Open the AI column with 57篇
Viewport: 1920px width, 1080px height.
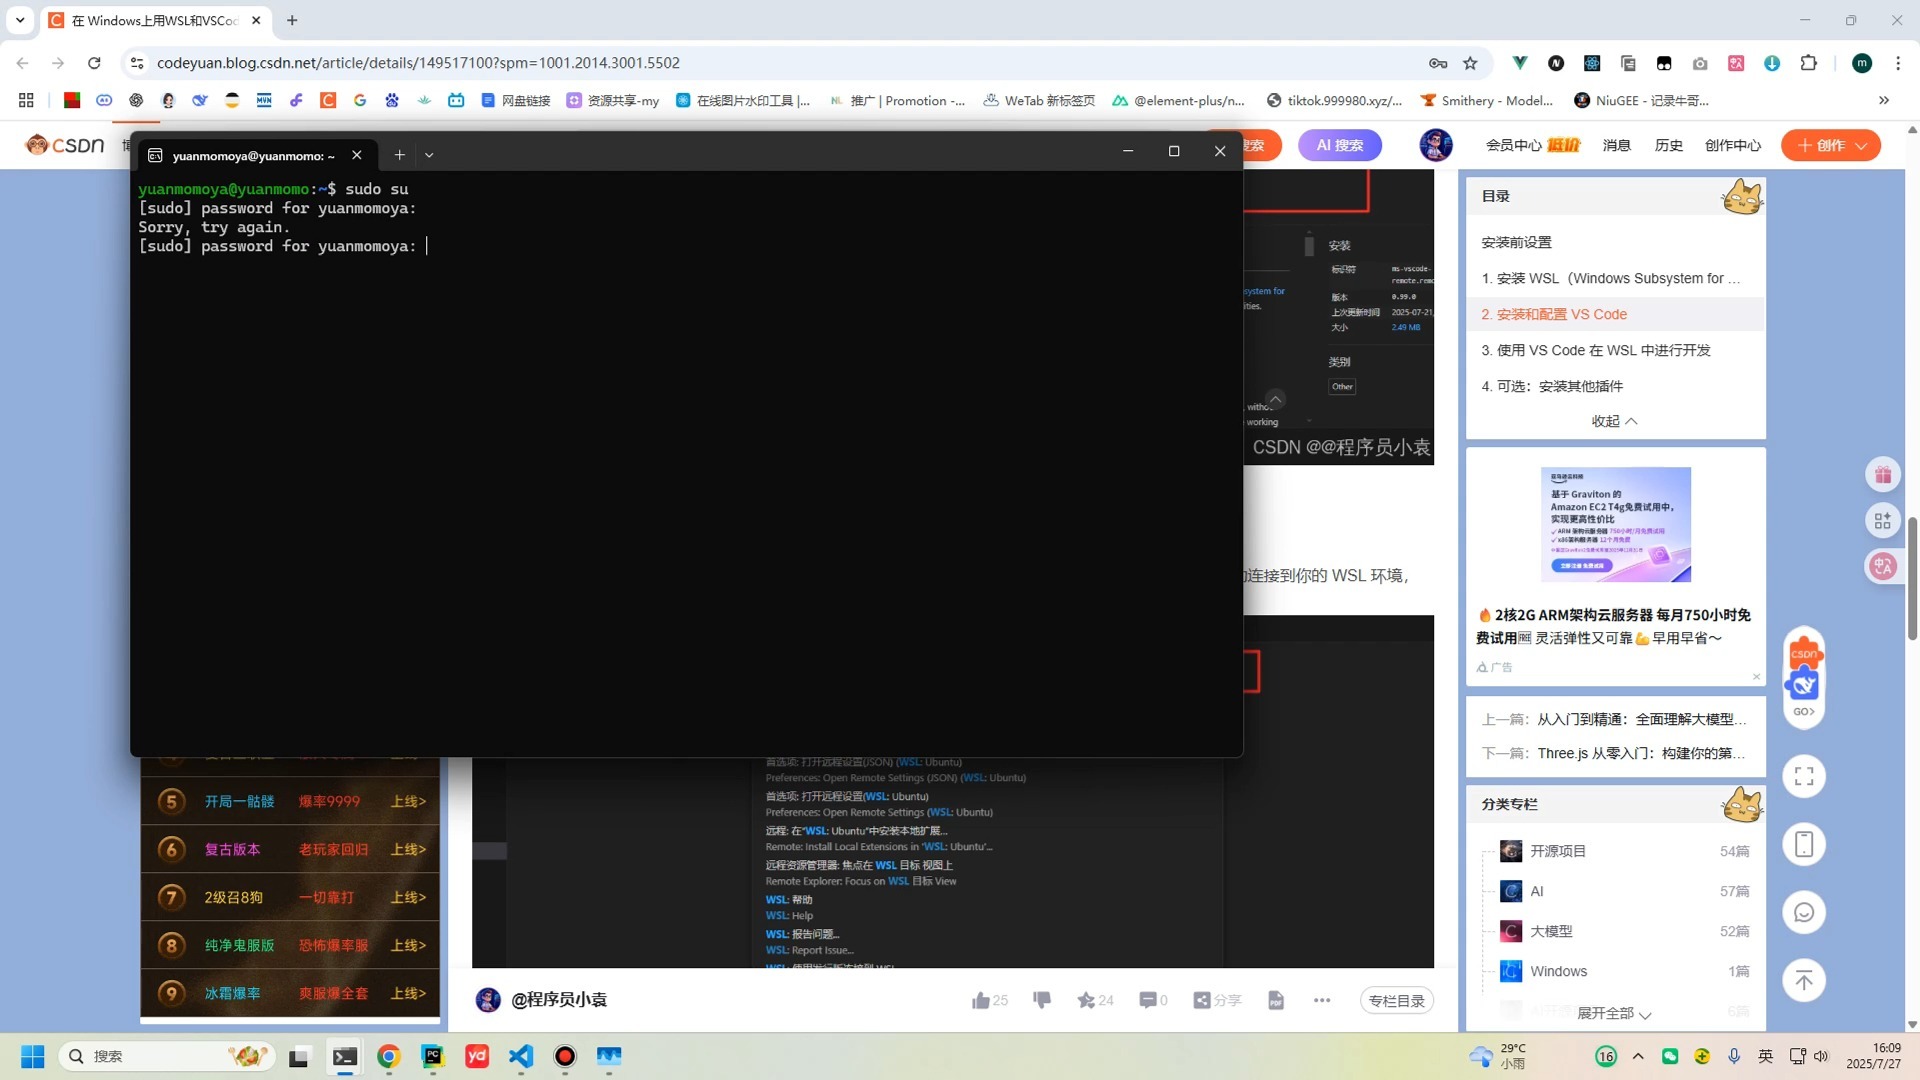[x=1537, y=891]
